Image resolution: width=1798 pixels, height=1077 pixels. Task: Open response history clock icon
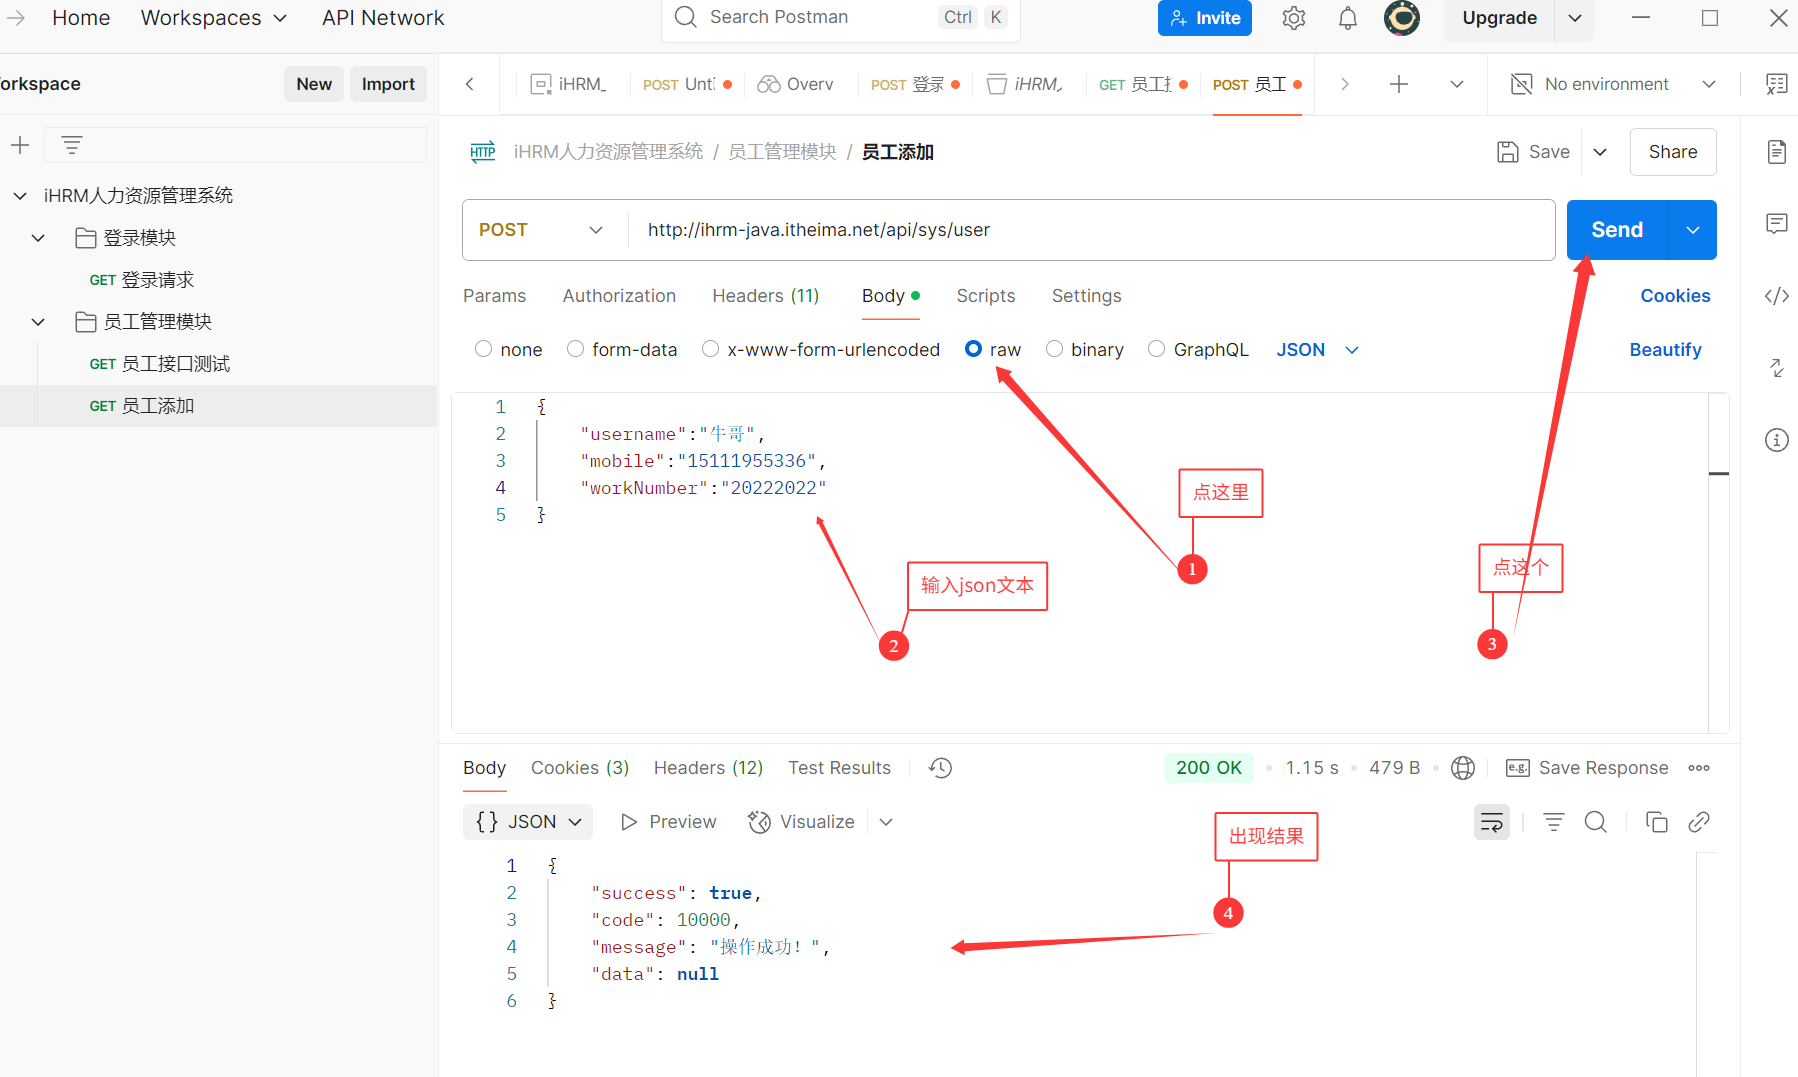940,768
